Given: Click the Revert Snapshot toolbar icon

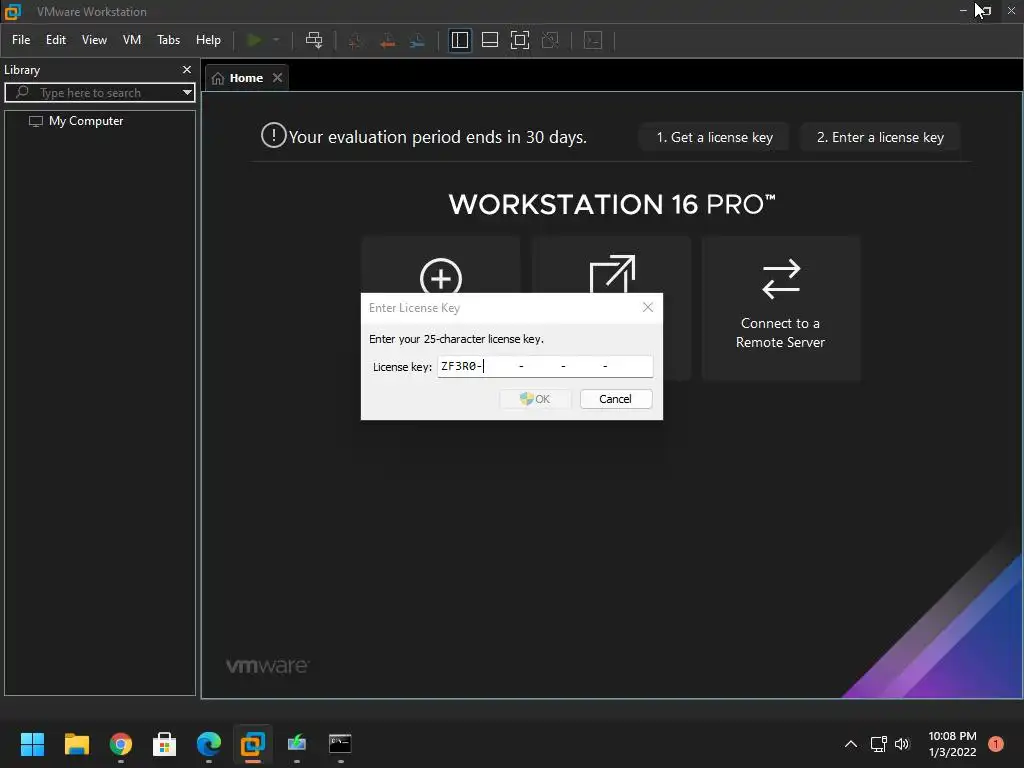Looking at the screenshot, I should click(x=387, y=40).
